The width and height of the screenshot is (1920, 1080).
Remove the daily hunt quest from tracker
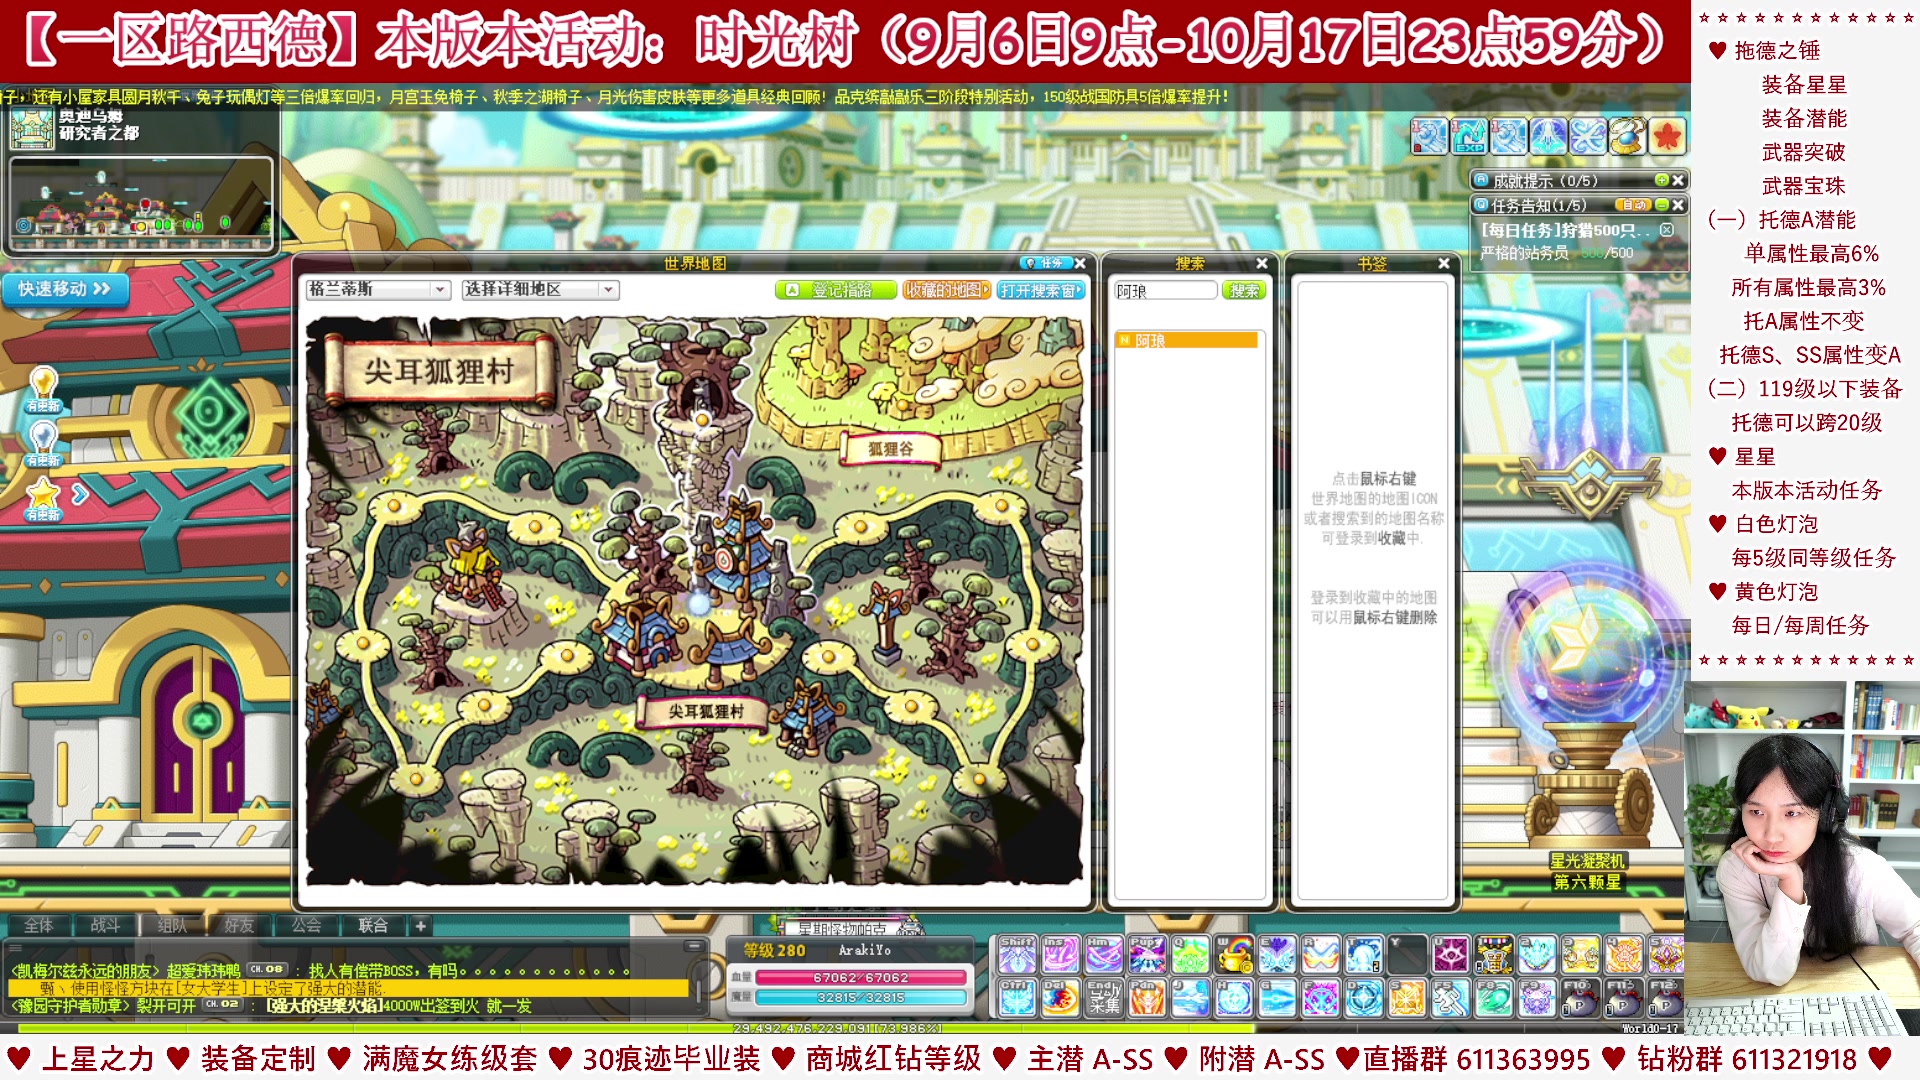point(1667,230)
